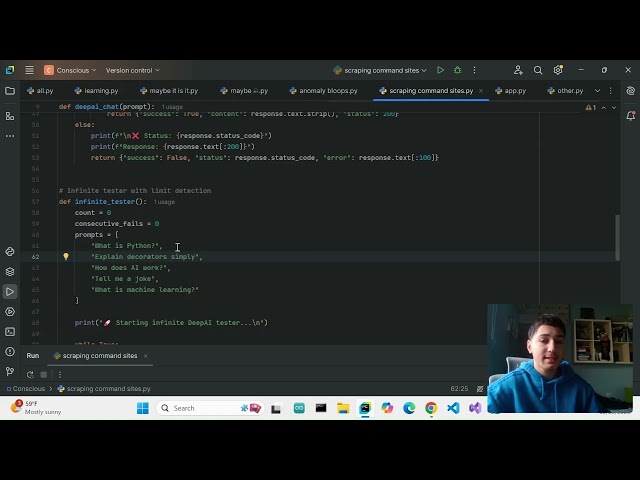Viewport: 640px width, 480px height.
Task: Show more tool windows ellipsis
Action: tap(10, 136)
